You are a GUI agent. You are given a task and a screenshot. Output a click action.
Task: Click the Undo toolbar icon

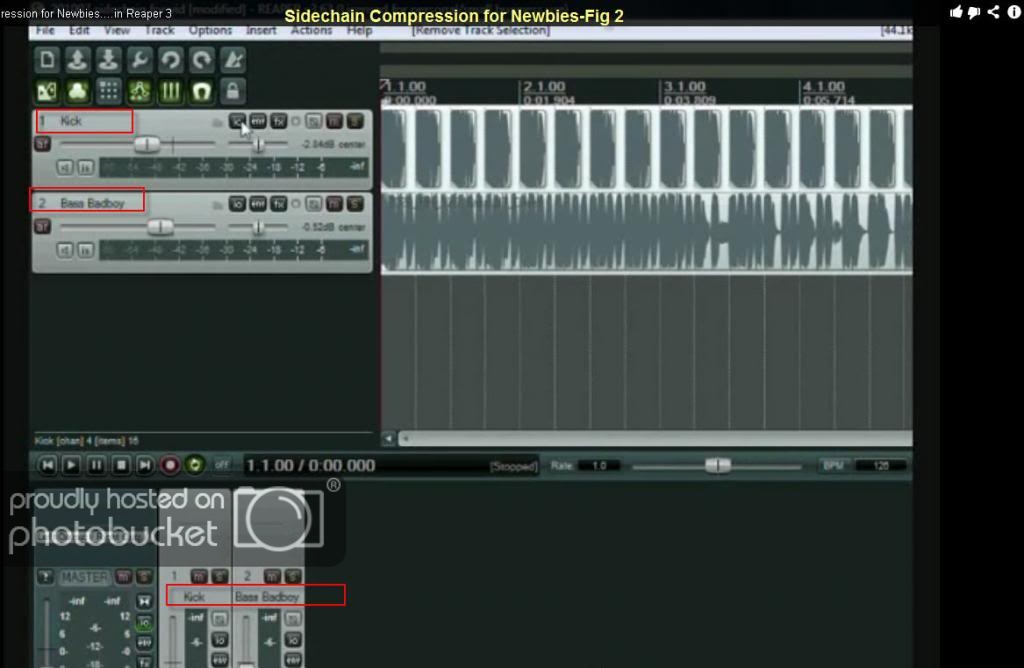click(170, 60)
